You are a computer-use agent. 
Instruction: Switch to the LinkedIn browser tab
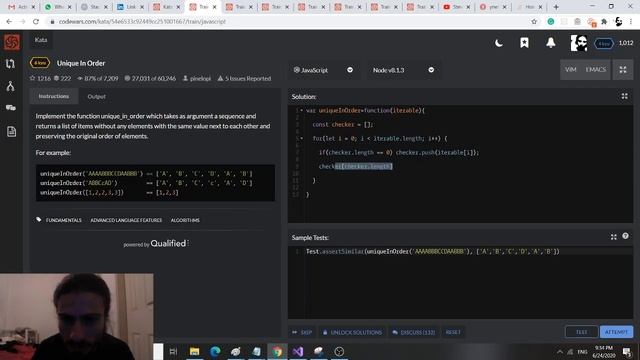point(130,7)
